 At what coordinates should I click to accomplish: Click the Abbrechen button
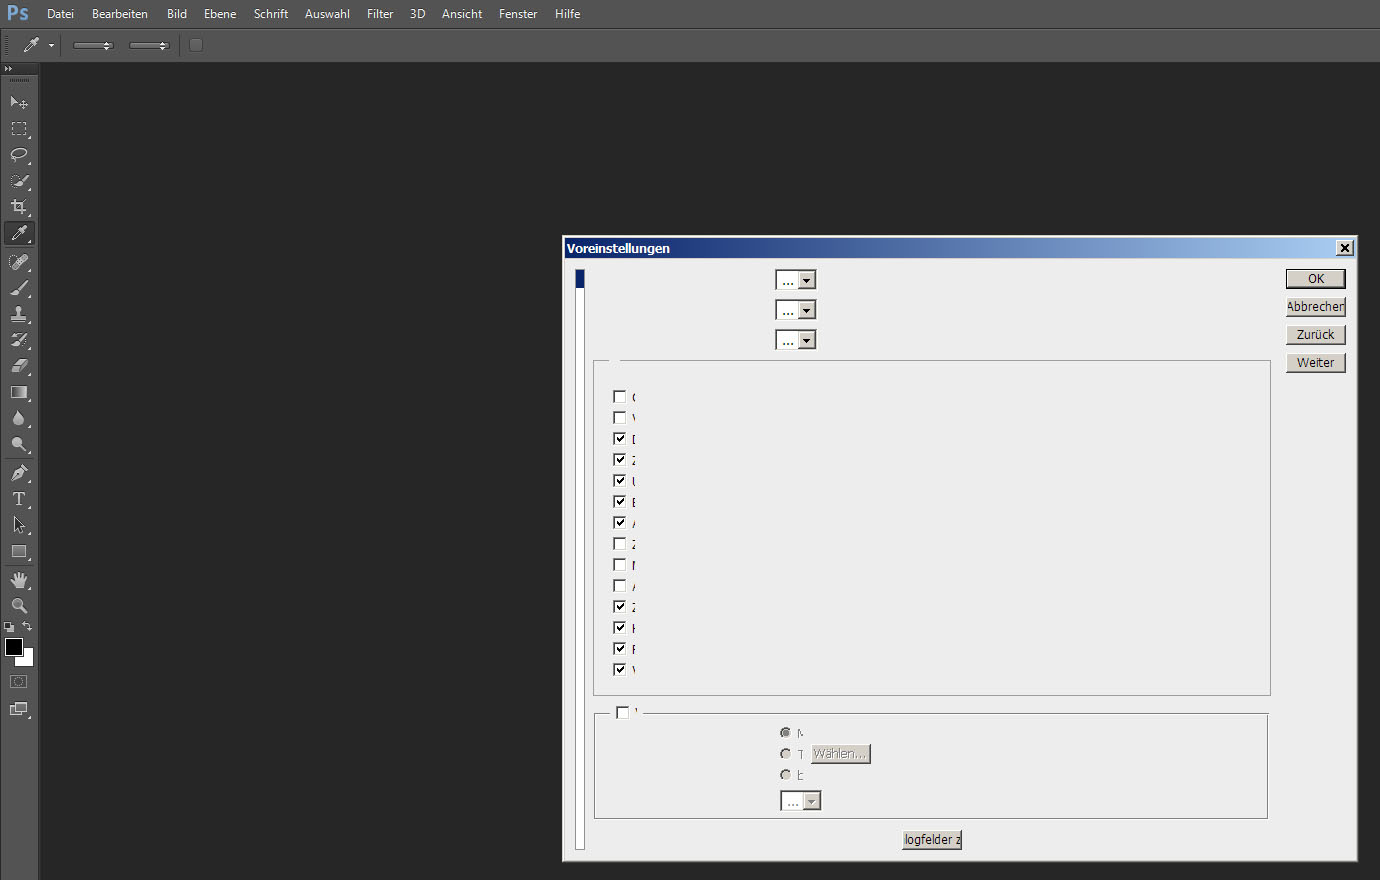point(1316,307)
